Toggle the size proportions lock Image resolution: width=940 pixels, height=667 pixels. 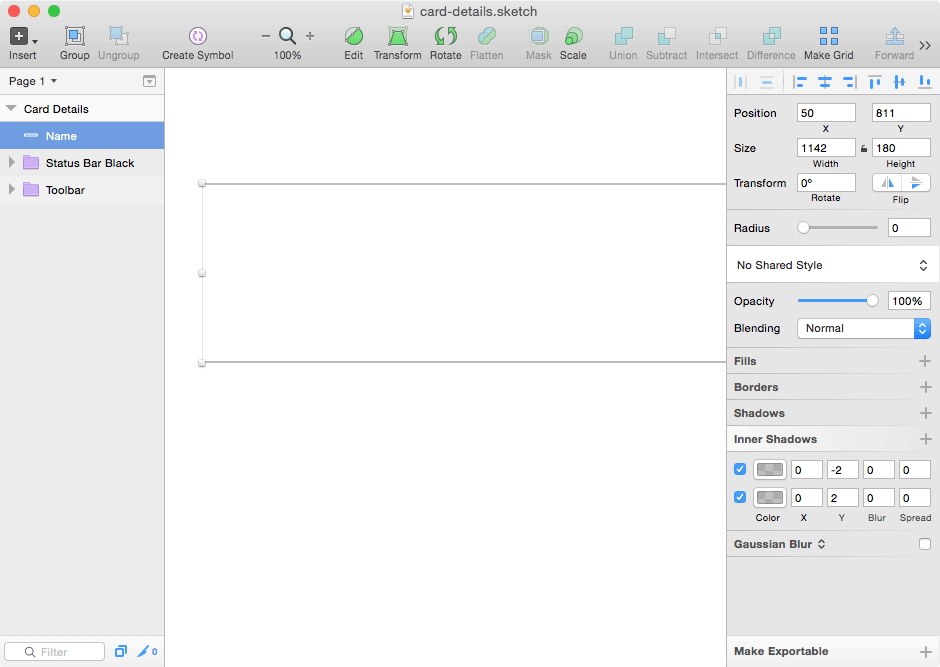[864, 149]
